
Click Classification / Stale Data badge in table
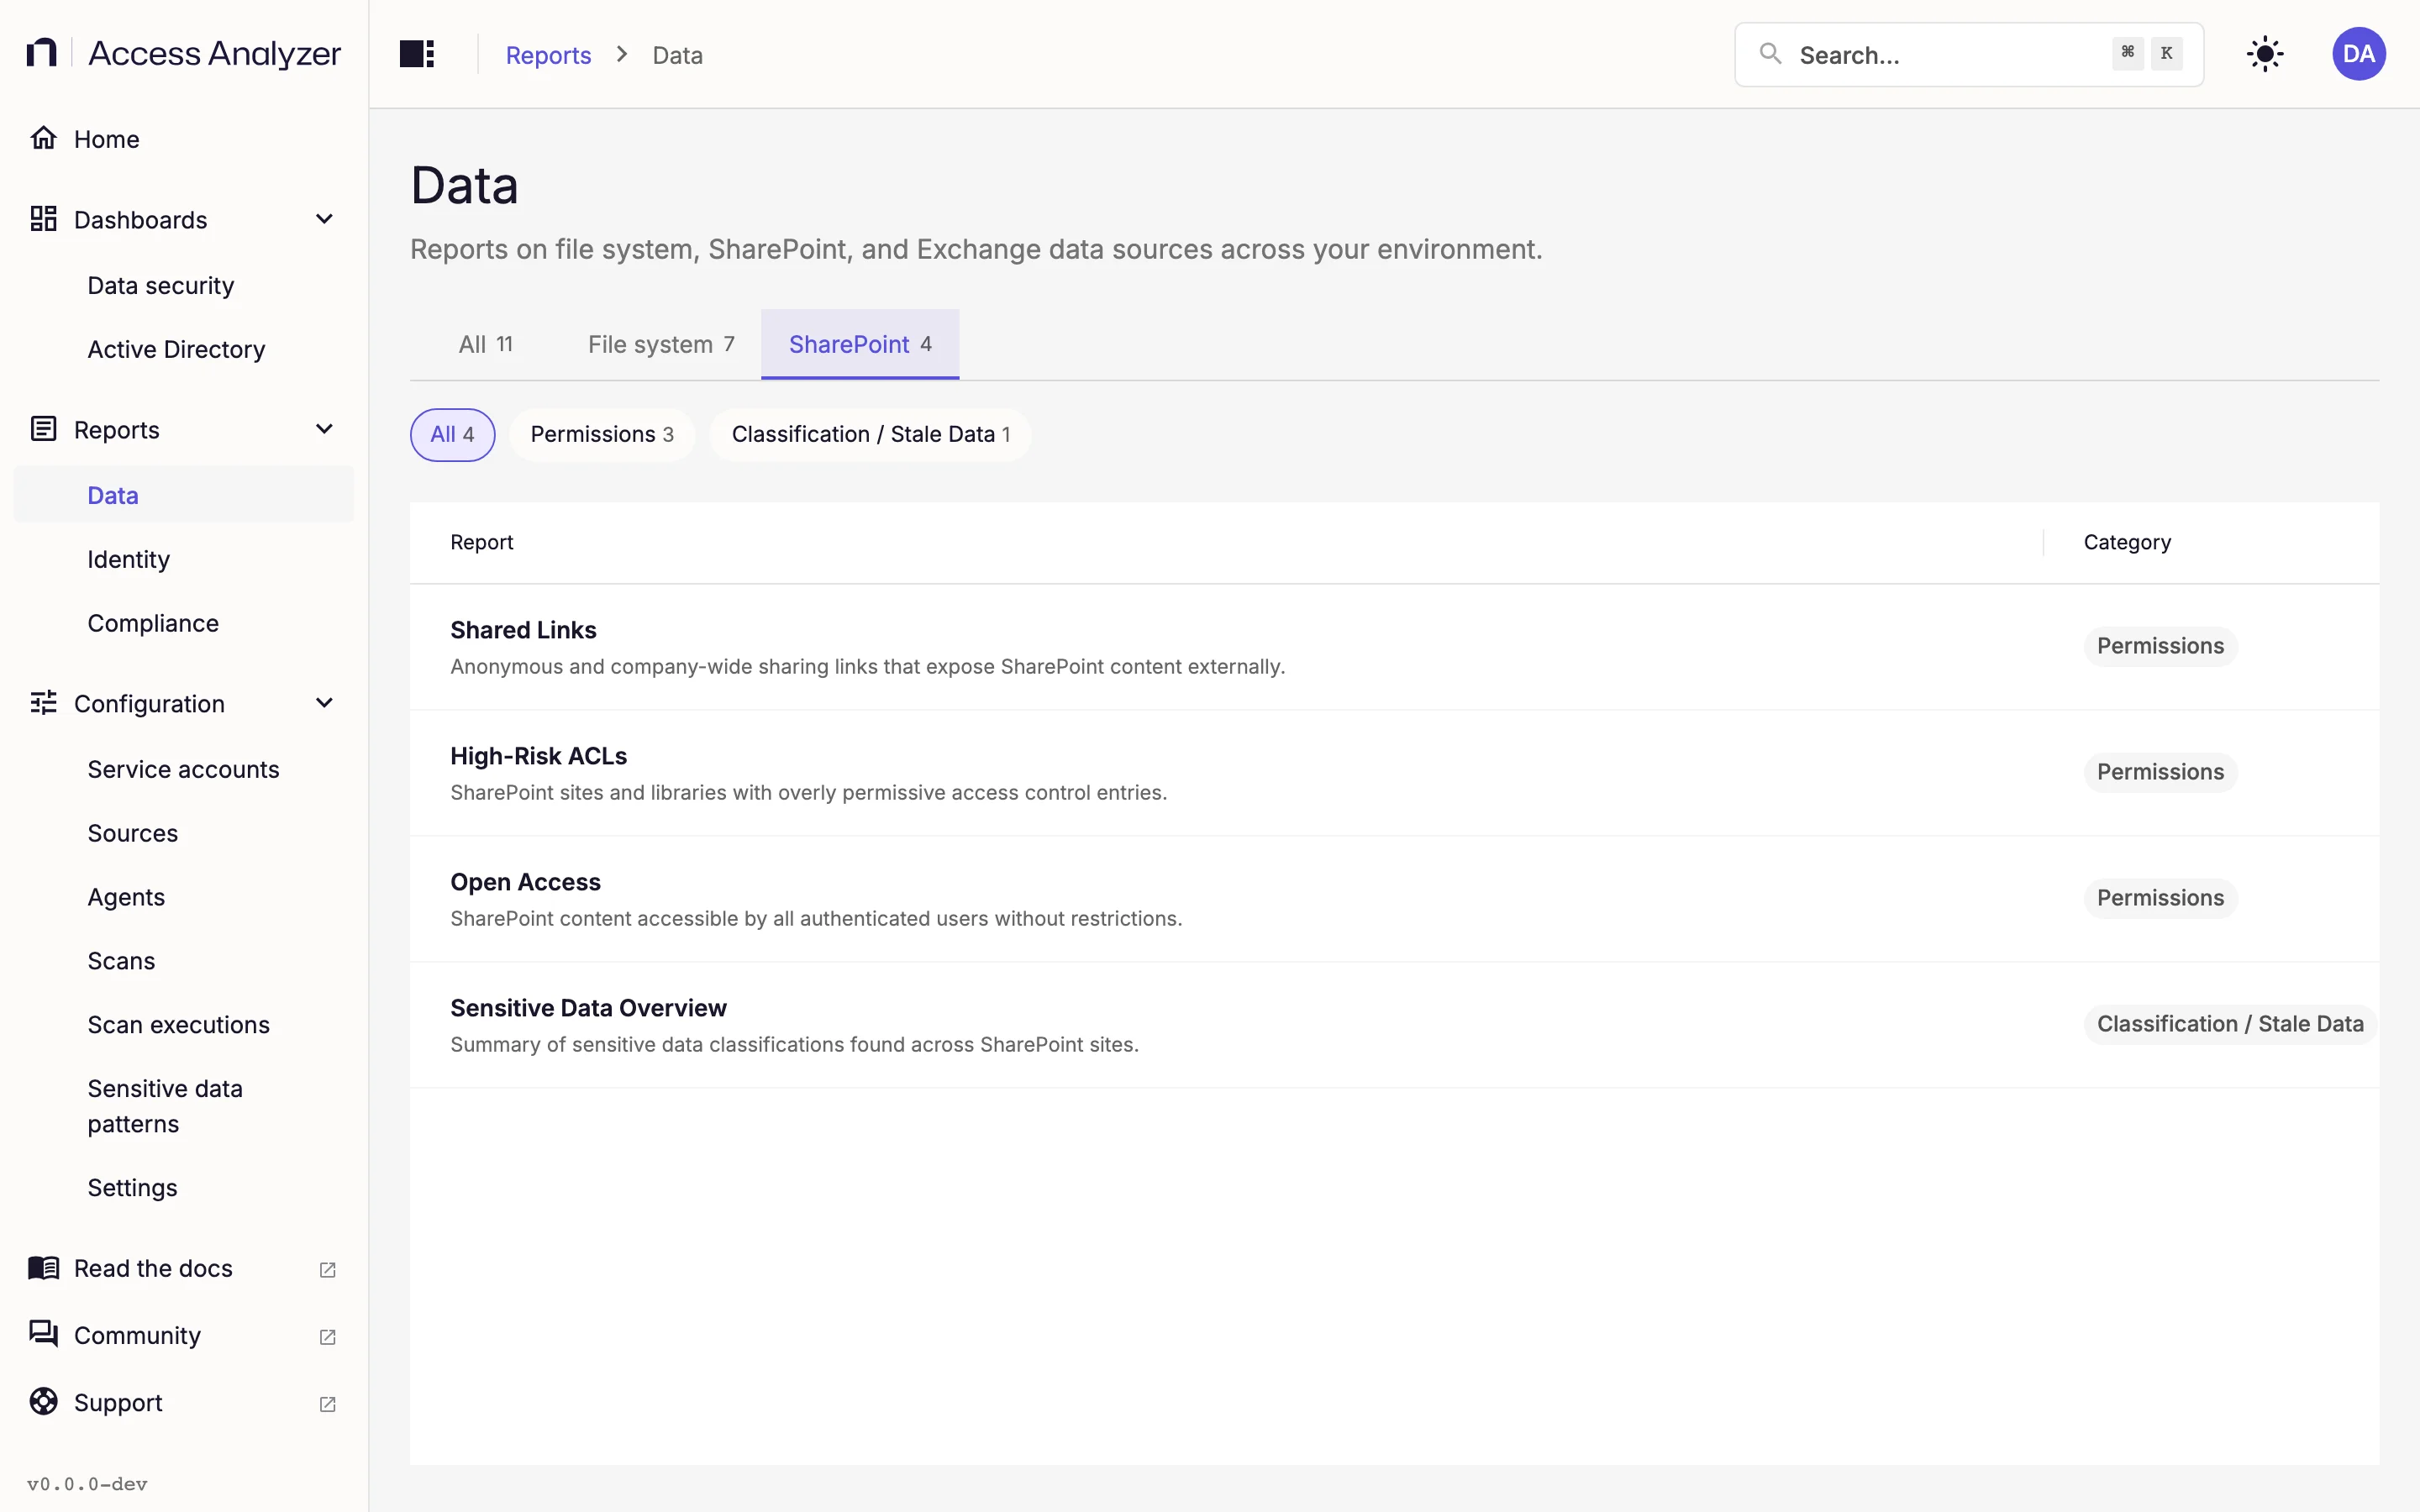(2230, 1024)
